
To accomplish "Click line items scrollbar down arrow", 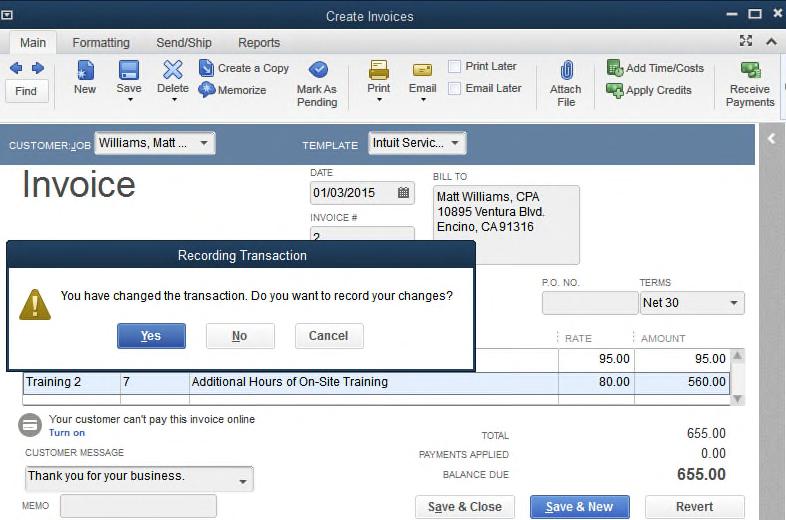I will (x=737, y=399).
